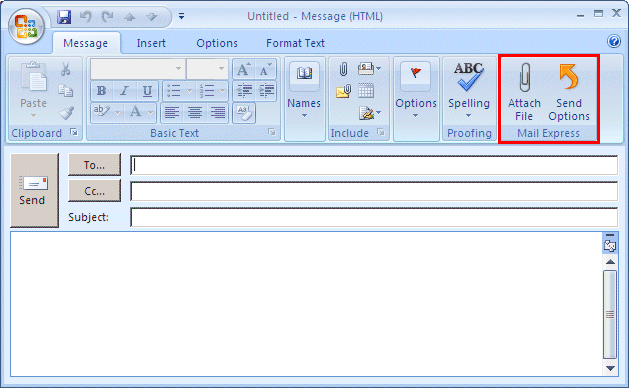Image resolution: width=629 pixels, height=388 pixels.
Task: Click the To... button
Action: click(94, 165)
